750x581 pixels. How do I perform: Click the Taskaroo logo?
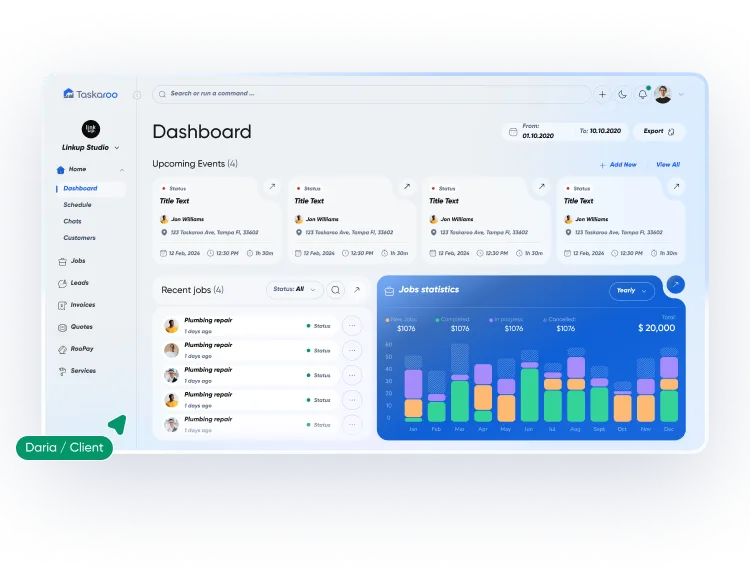(90, 94)
